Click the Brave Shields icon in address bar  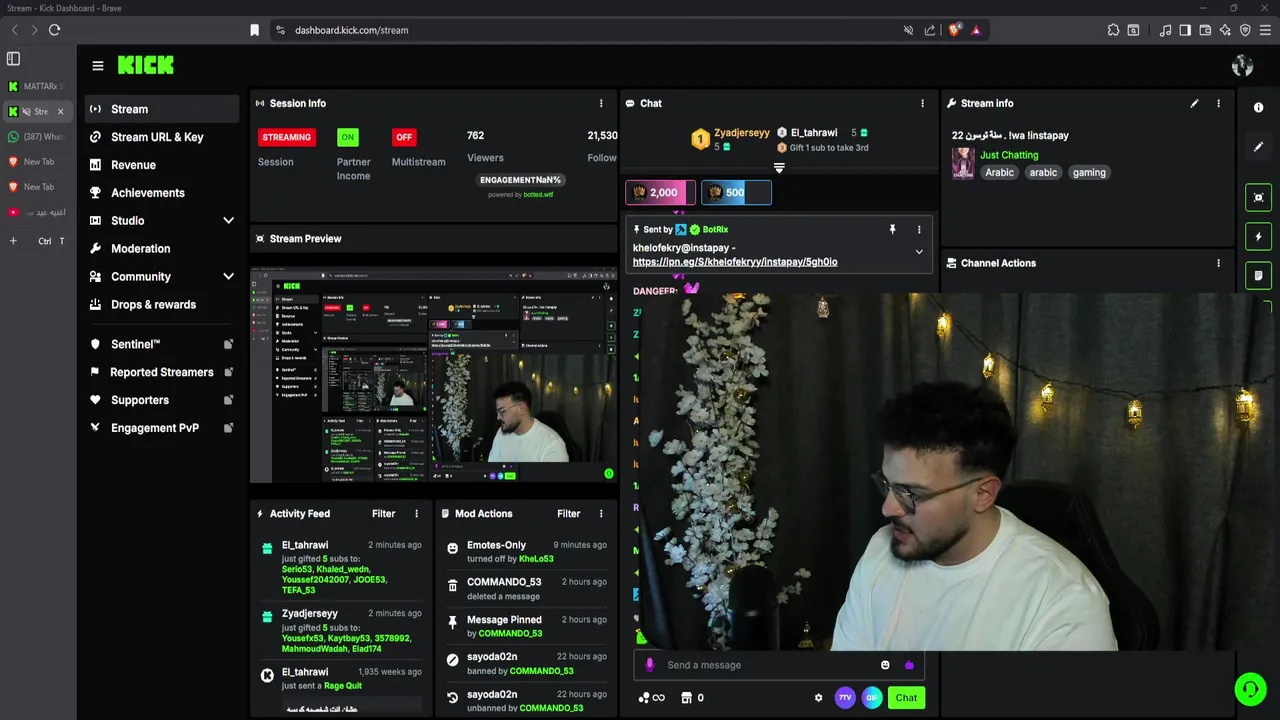(955, 30)
